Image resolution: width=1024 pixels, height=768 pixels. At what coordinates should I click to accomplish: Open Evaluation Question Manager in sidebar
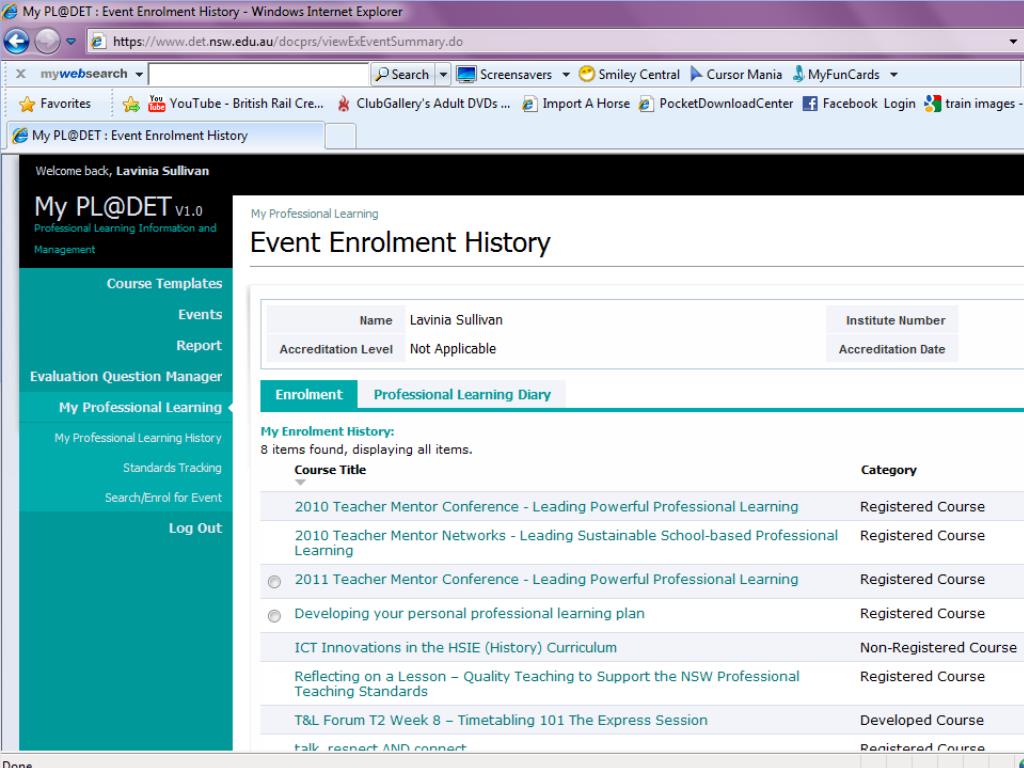126,376
